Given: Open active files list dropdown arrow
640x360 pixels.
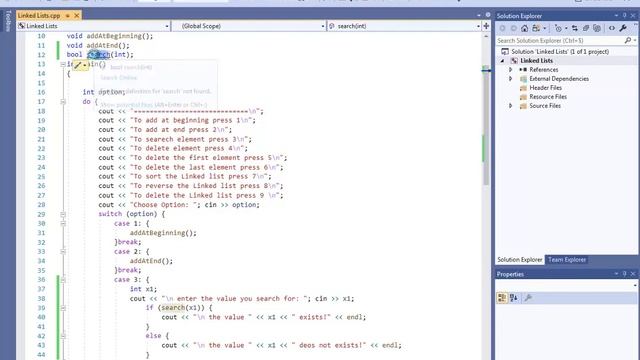Looking at the screenshot, I should pos(479,15).
